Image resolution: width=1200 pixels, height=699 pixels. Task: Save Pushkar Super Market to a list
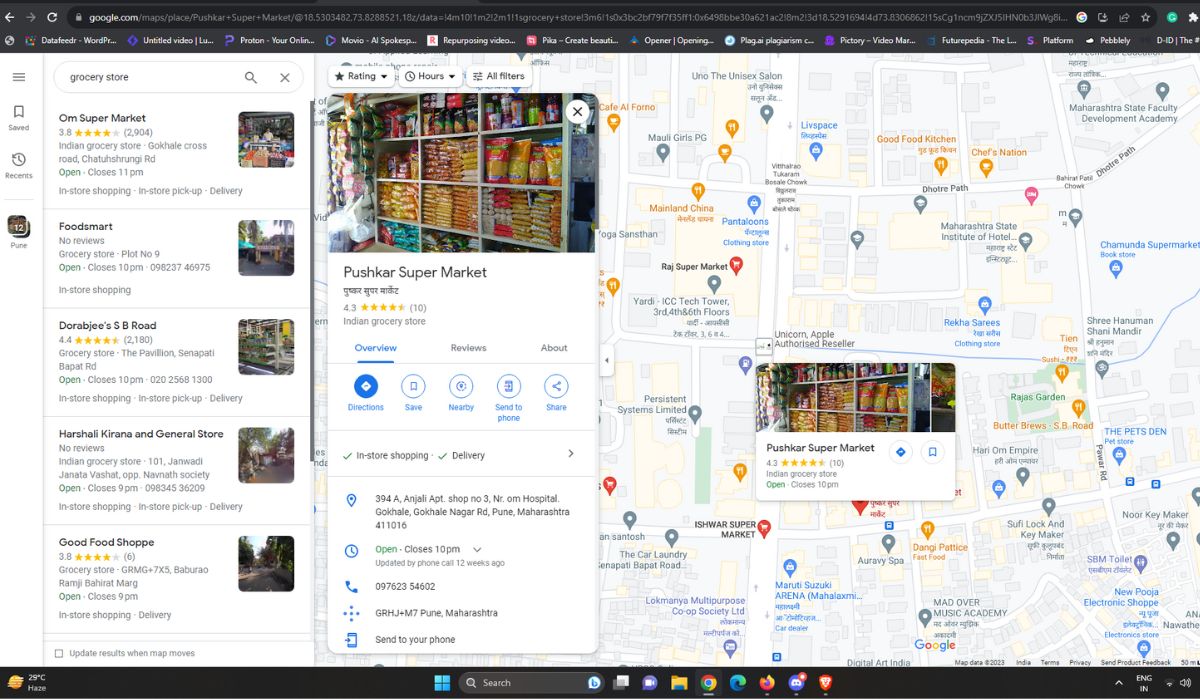pos(413,389)
